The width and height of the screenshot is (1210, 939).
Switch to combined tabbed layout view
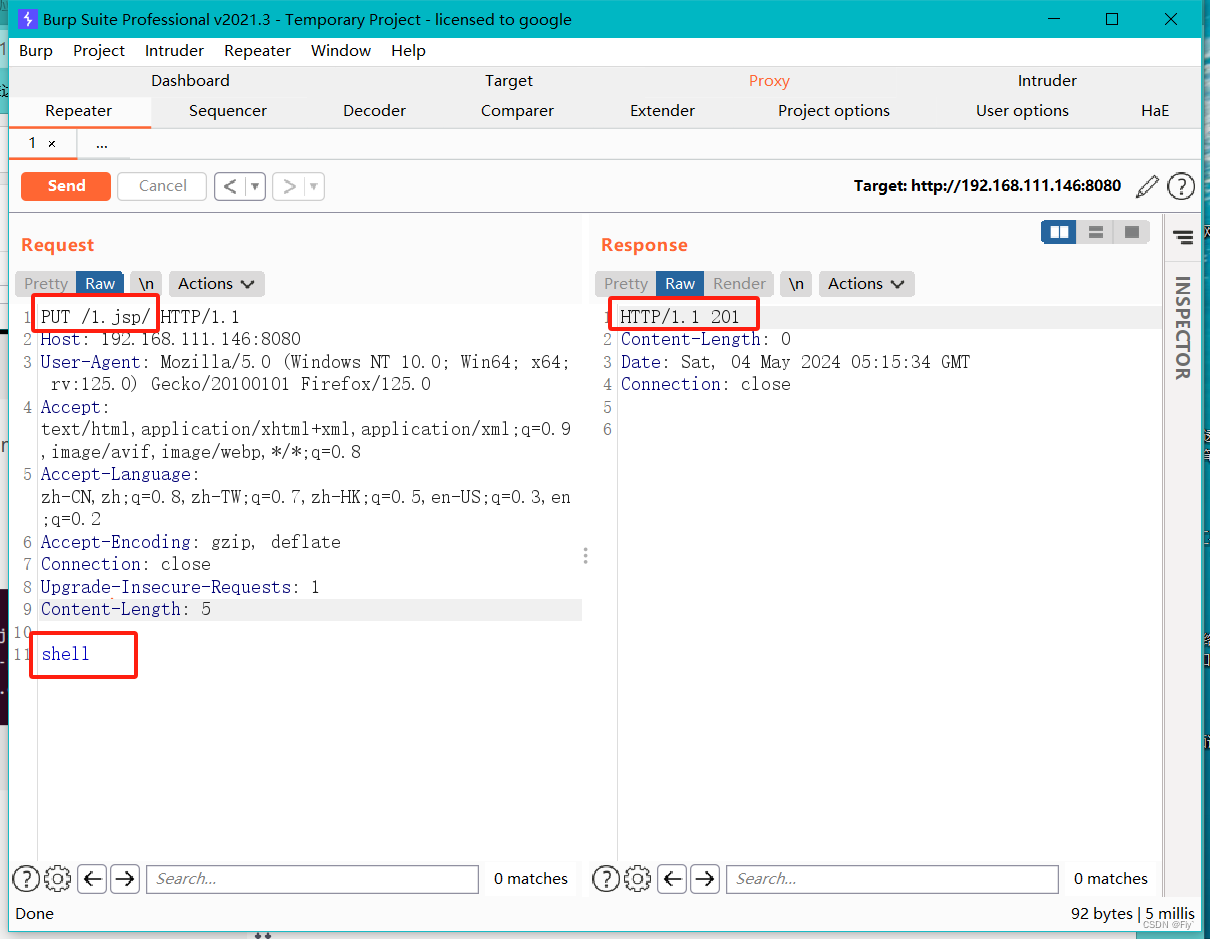click(1132, 232)
